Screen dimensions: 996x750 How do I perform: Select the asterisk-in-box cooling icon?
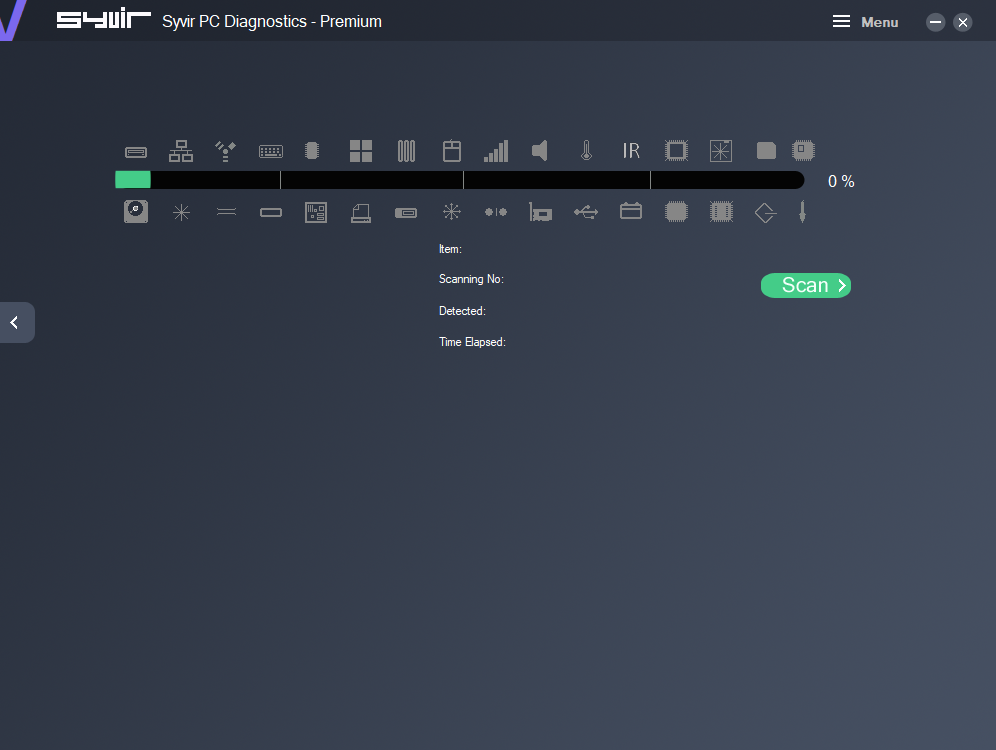click(x=721, y=151)
